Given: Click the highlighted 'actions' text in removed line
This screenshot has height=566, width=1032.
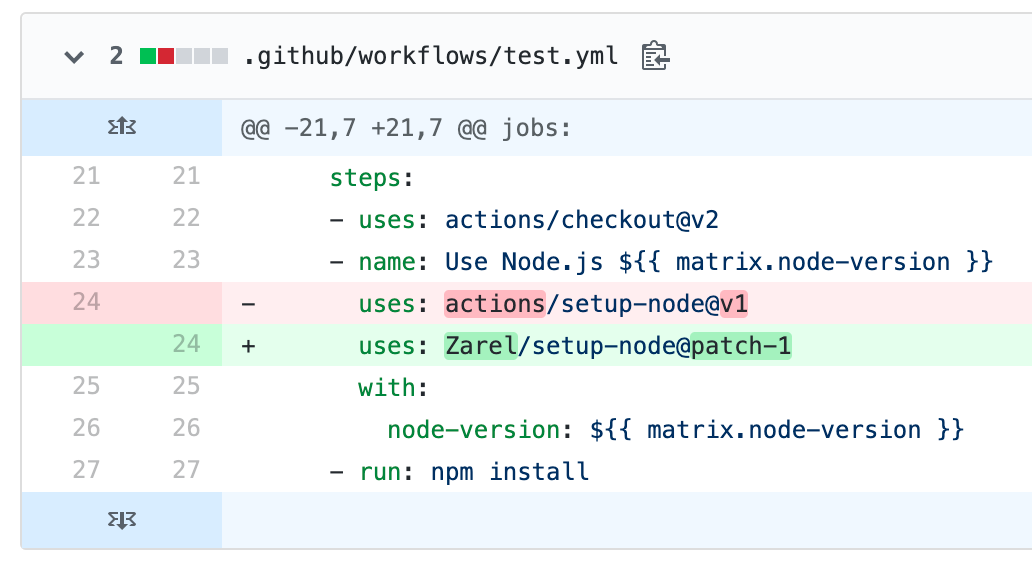Looking at the screenshot, I should 495,303.
